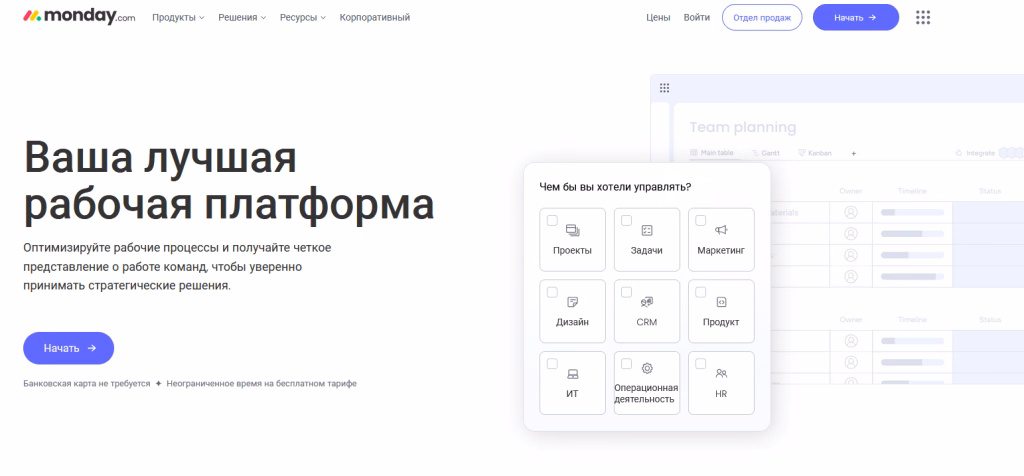The image size is (1024, 476).
Task: Expand the Продукты dropdown menu
Action: click(x=178, y=18)
